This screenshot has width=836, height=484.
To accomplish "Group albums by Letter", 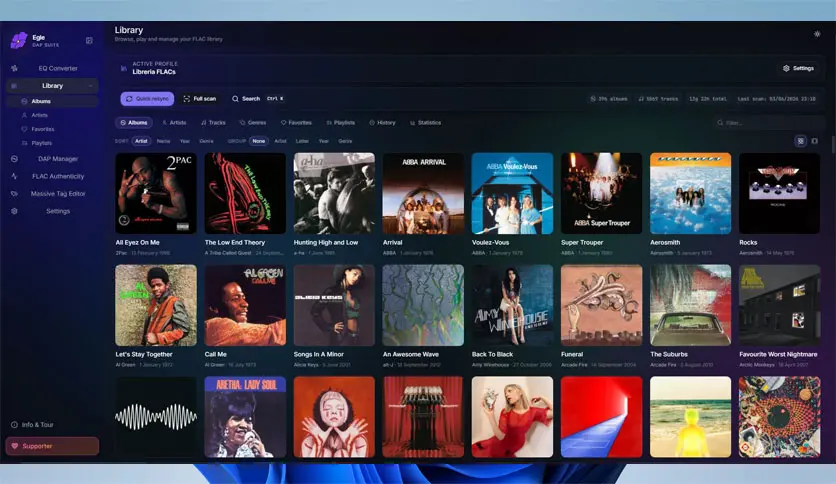I will click(302, 141).
